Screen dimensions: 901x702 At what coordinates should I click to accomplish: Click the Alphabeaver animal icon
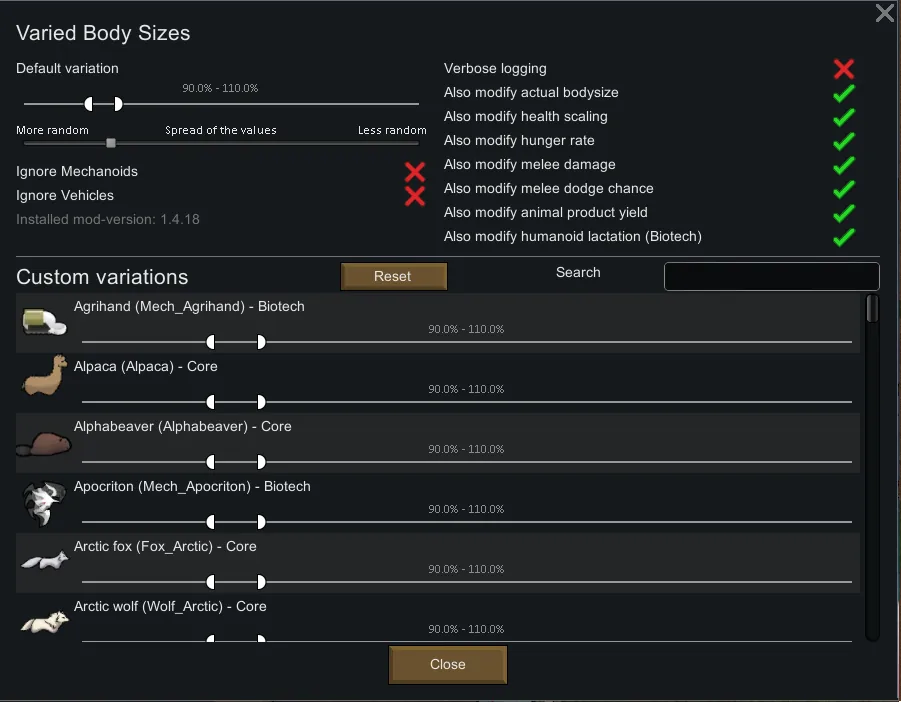pos(44,443)
